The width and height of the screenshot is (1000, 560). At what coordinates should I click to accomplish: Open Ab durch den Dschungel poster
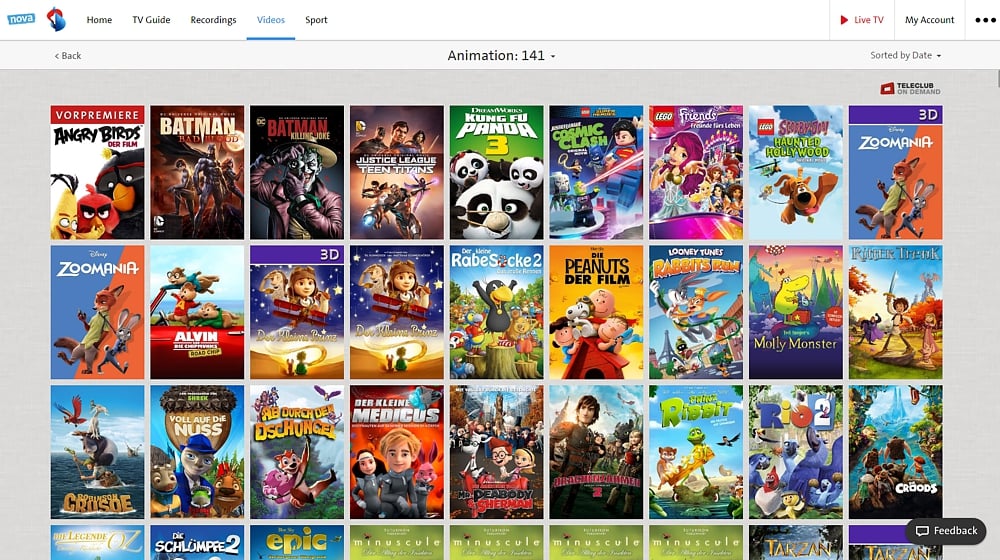(297, 452)
